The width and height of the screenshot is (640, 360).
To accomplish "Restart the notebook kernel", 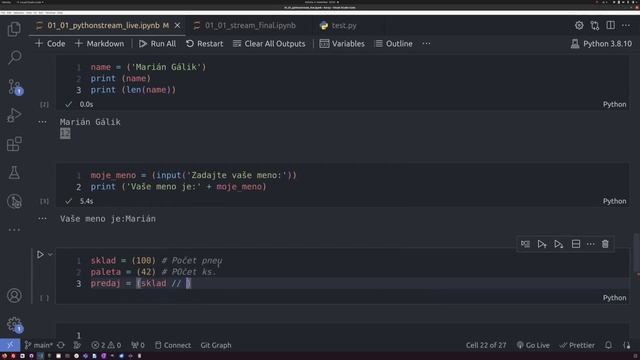I will coord(204,44).
